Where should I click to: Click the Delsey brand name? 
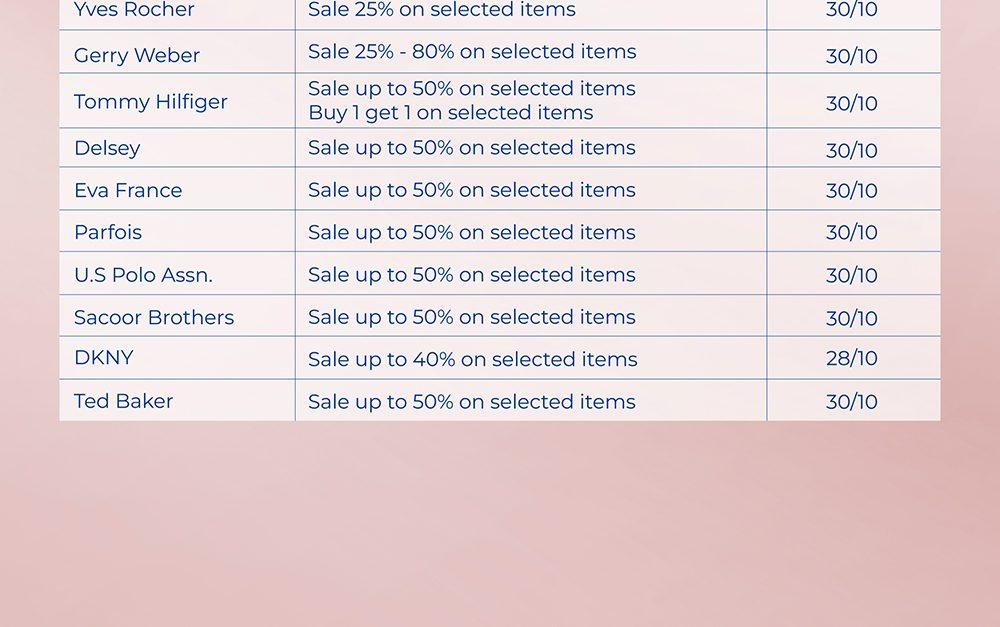[x=107, y=148]
